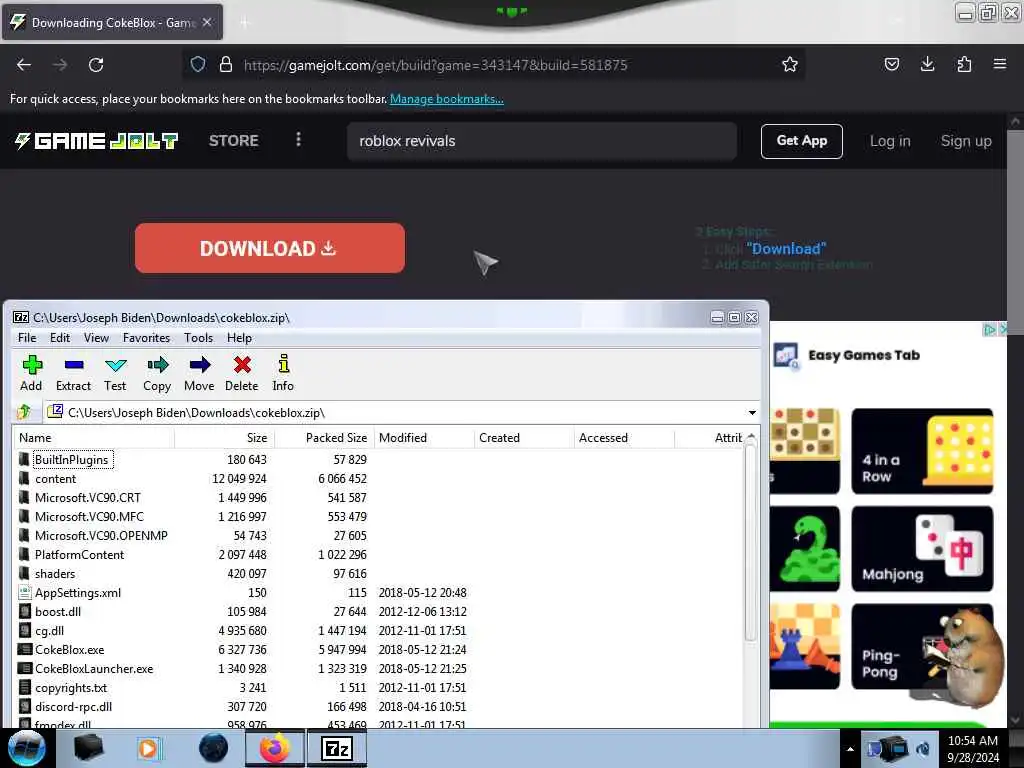Click the Game Jolt search field
This screenshot has height=768, width=1024.
tap(542, 141)
